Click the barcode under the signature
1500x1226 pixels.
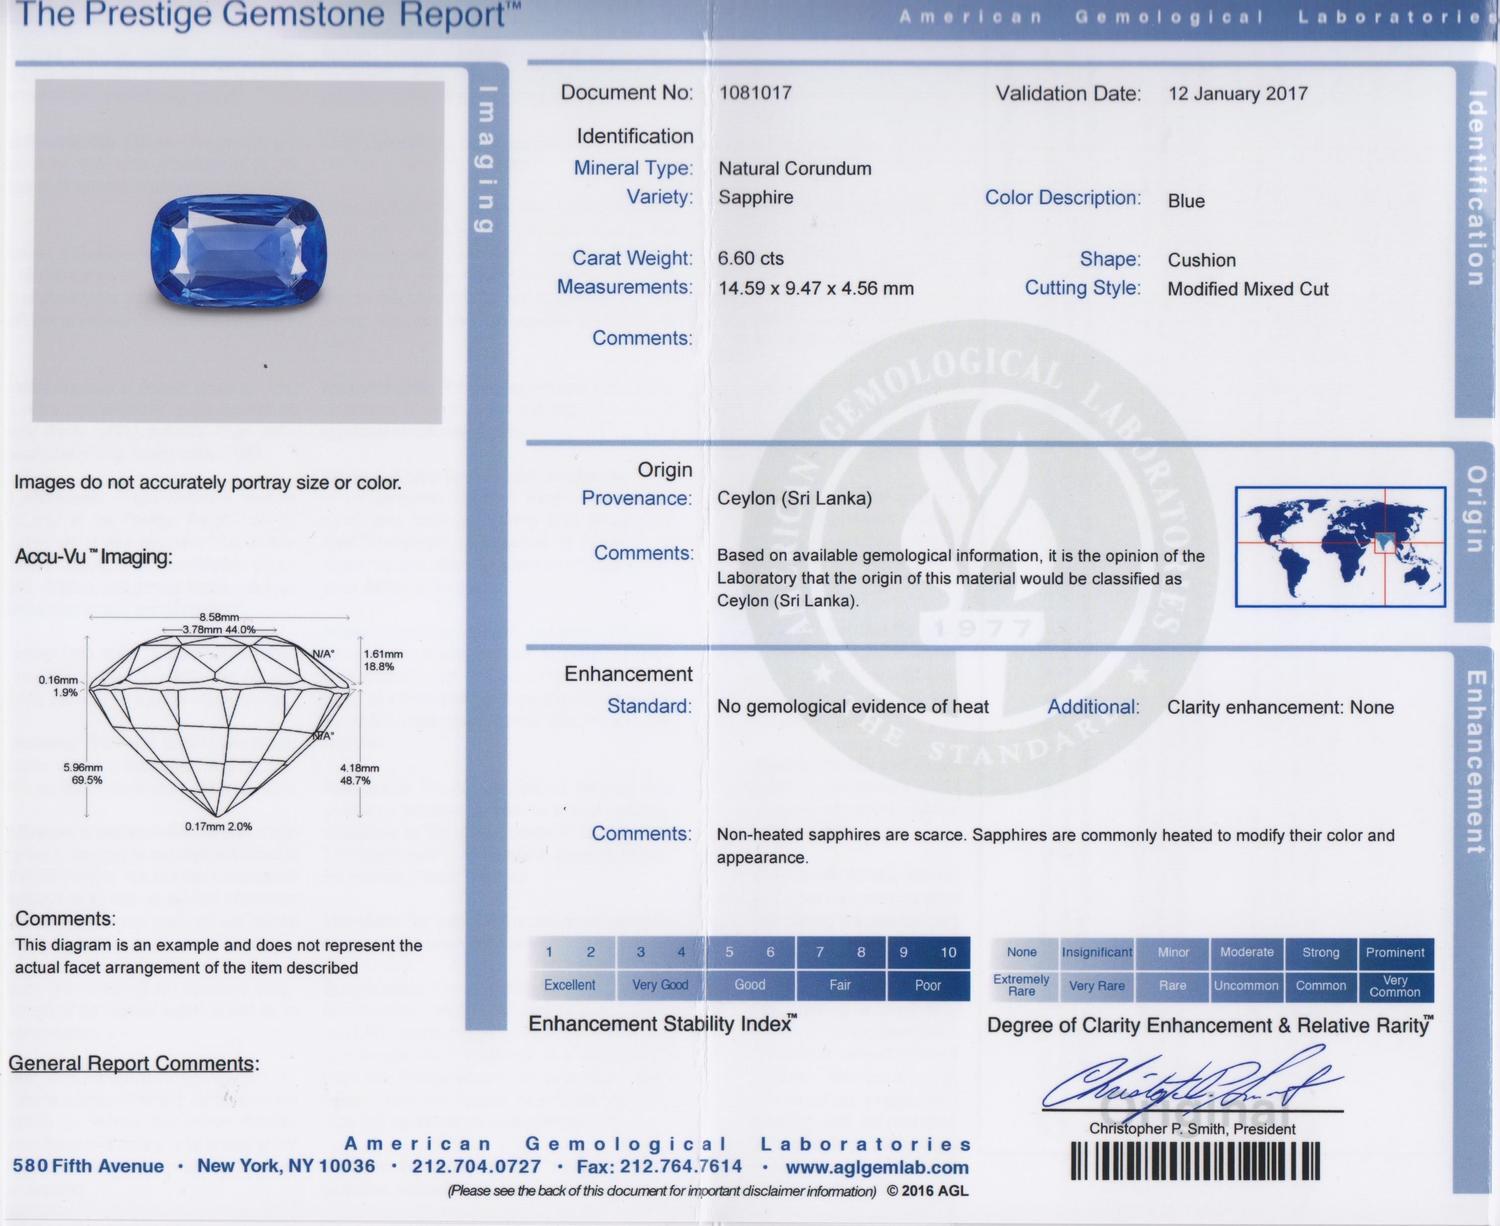[1195, 1161]
